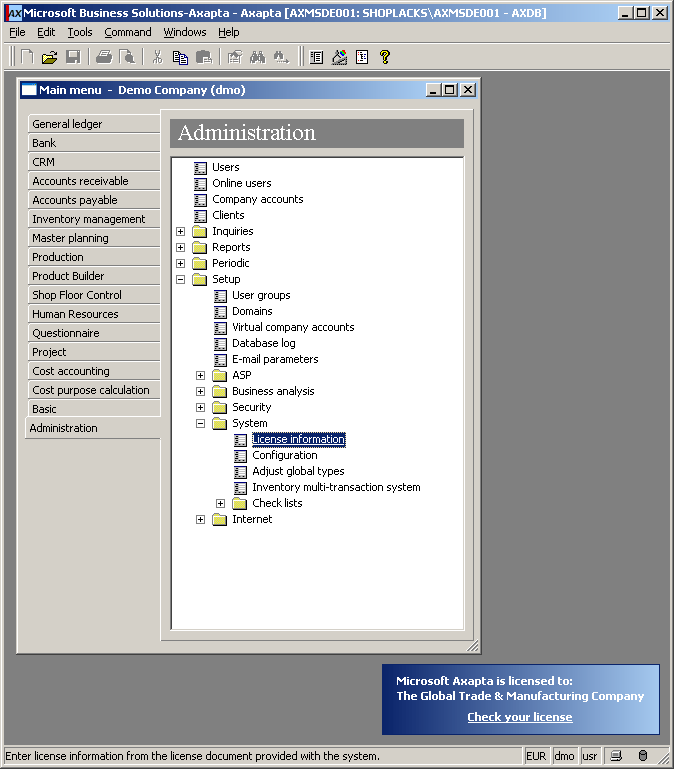Click the Print toolbar icon
The height and width of the screenshot is (769, 674).
[x=104, y=57]
